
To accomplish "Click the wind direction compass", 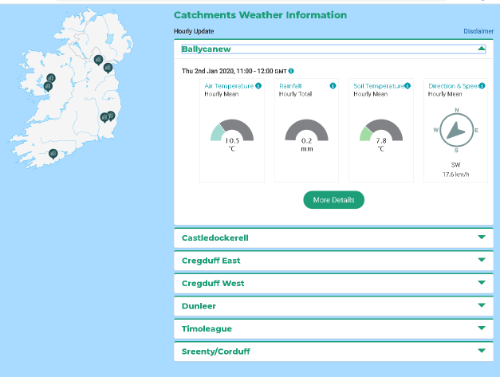I will 456,130.
